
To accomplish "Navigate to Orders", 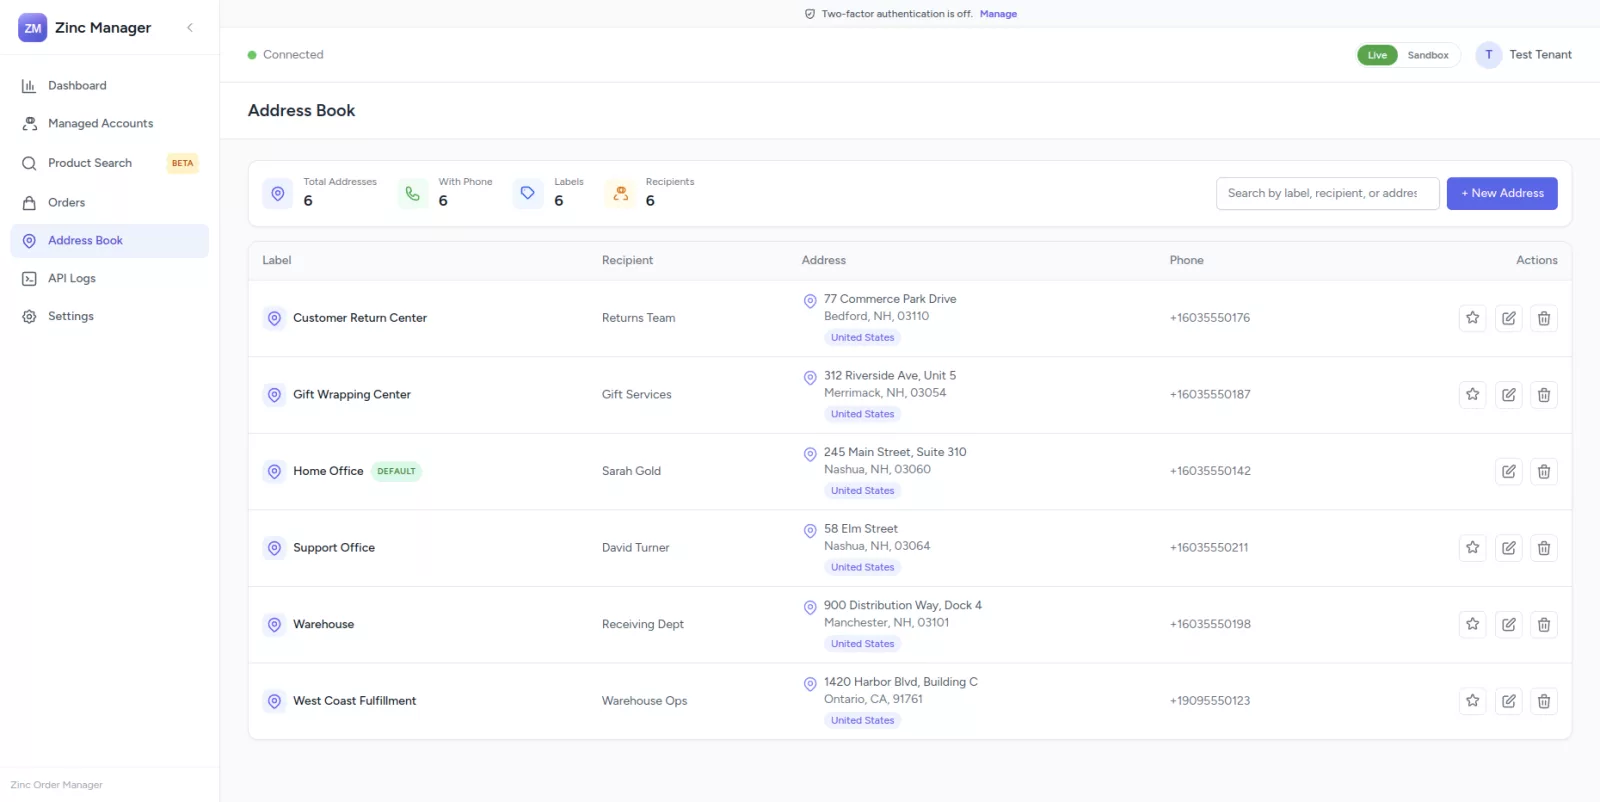I will coord(109,203).
